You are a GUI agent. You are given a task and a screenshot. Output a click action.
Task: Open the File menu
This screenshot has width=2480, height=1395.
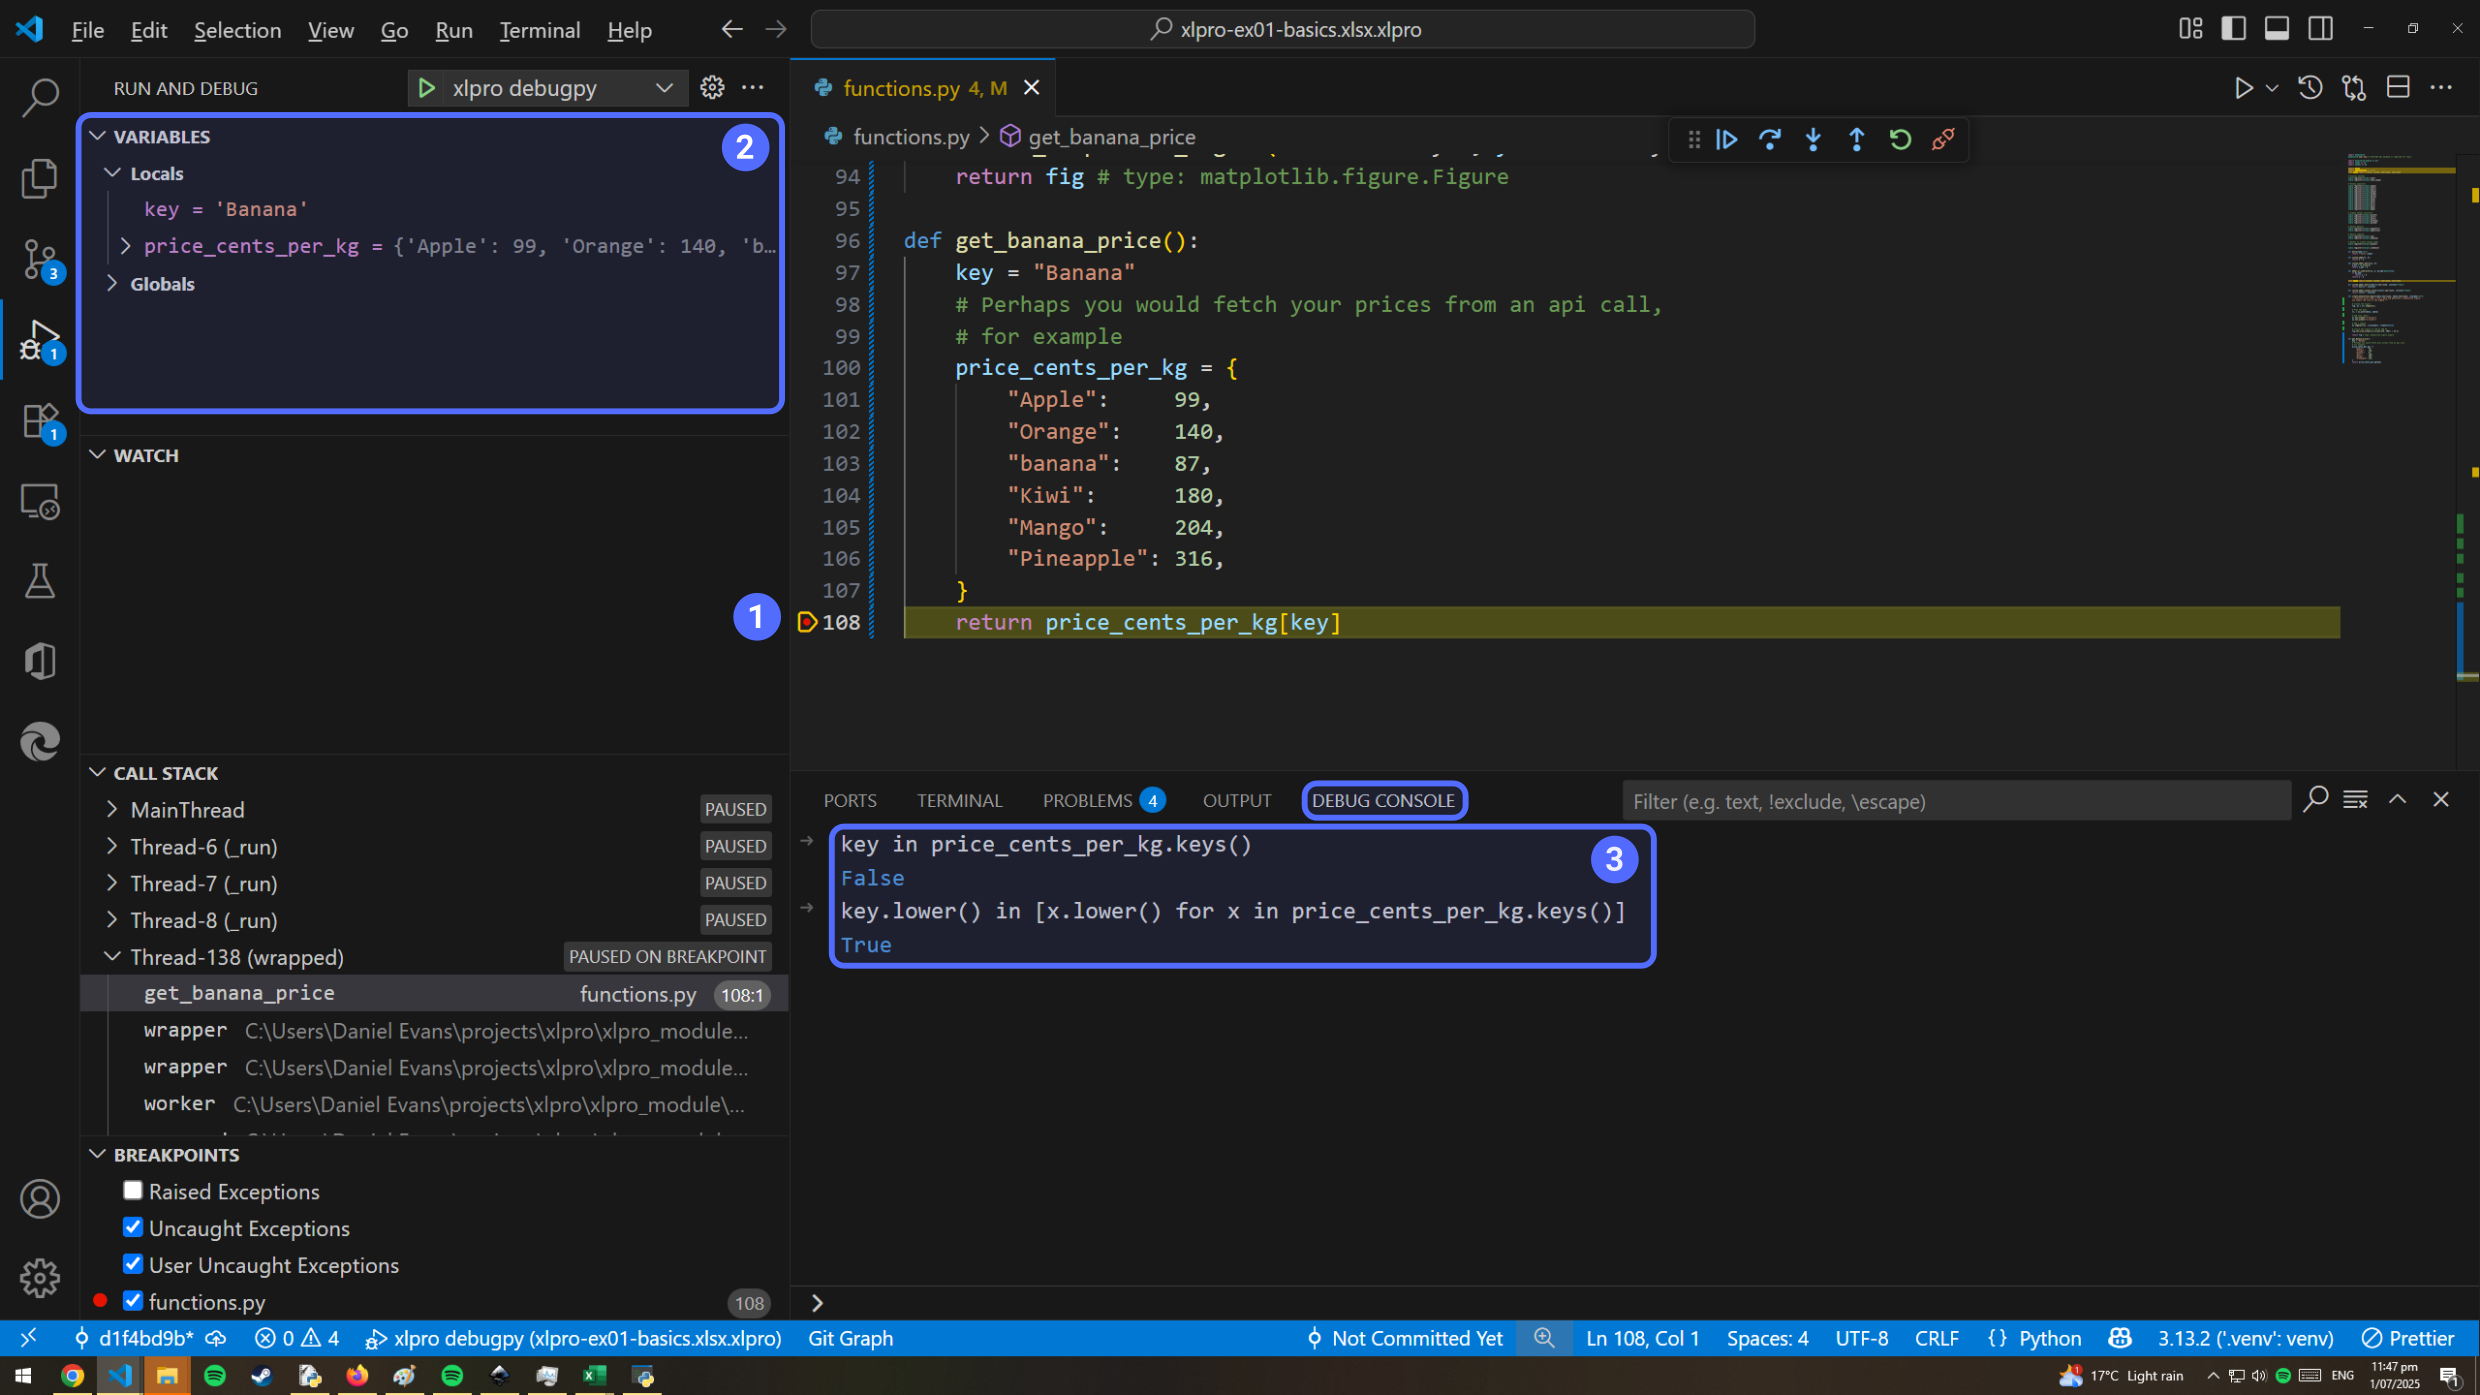[88, 30]
